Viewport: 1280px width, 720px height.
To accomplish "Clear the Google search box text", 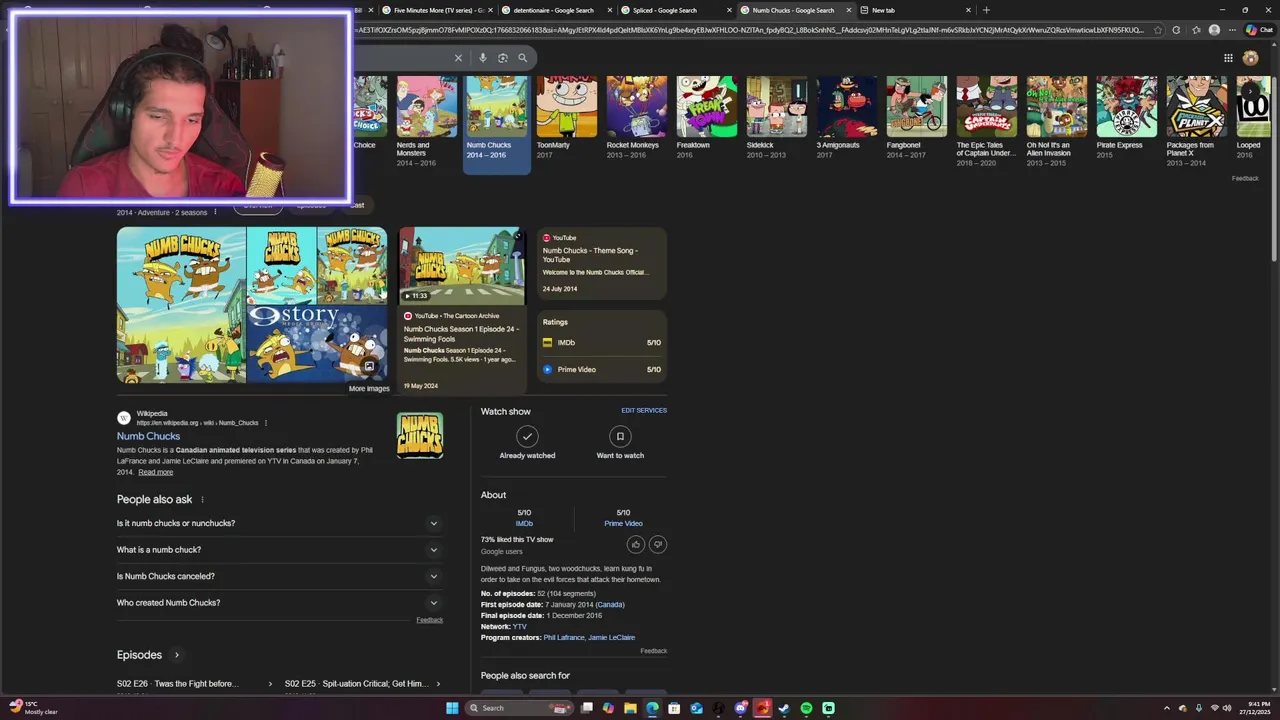I will (x=458, y=58).
